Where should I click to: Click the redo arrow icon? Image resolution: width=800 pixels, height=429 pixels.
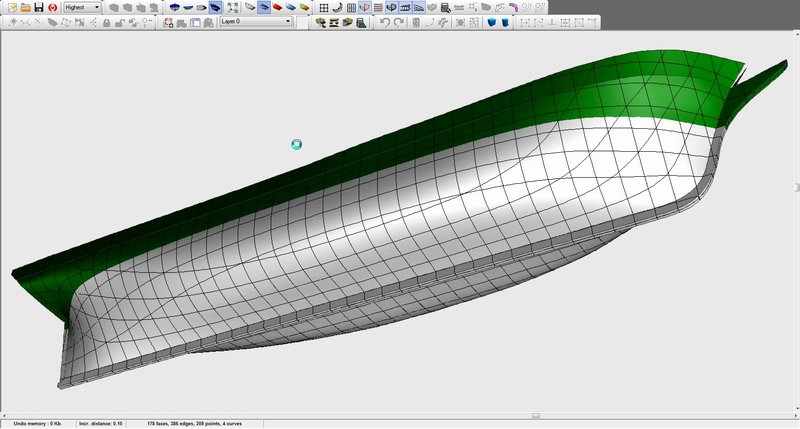(399, 22)
